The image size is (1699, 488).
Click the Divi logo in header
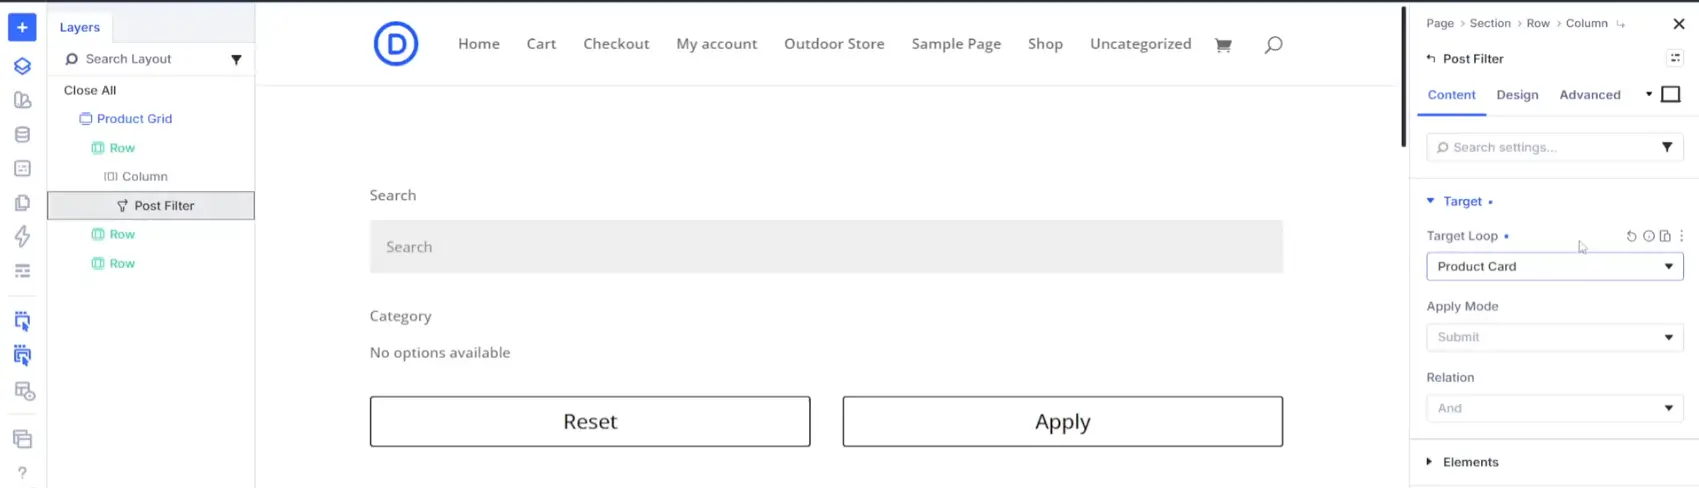coord(396,44)
